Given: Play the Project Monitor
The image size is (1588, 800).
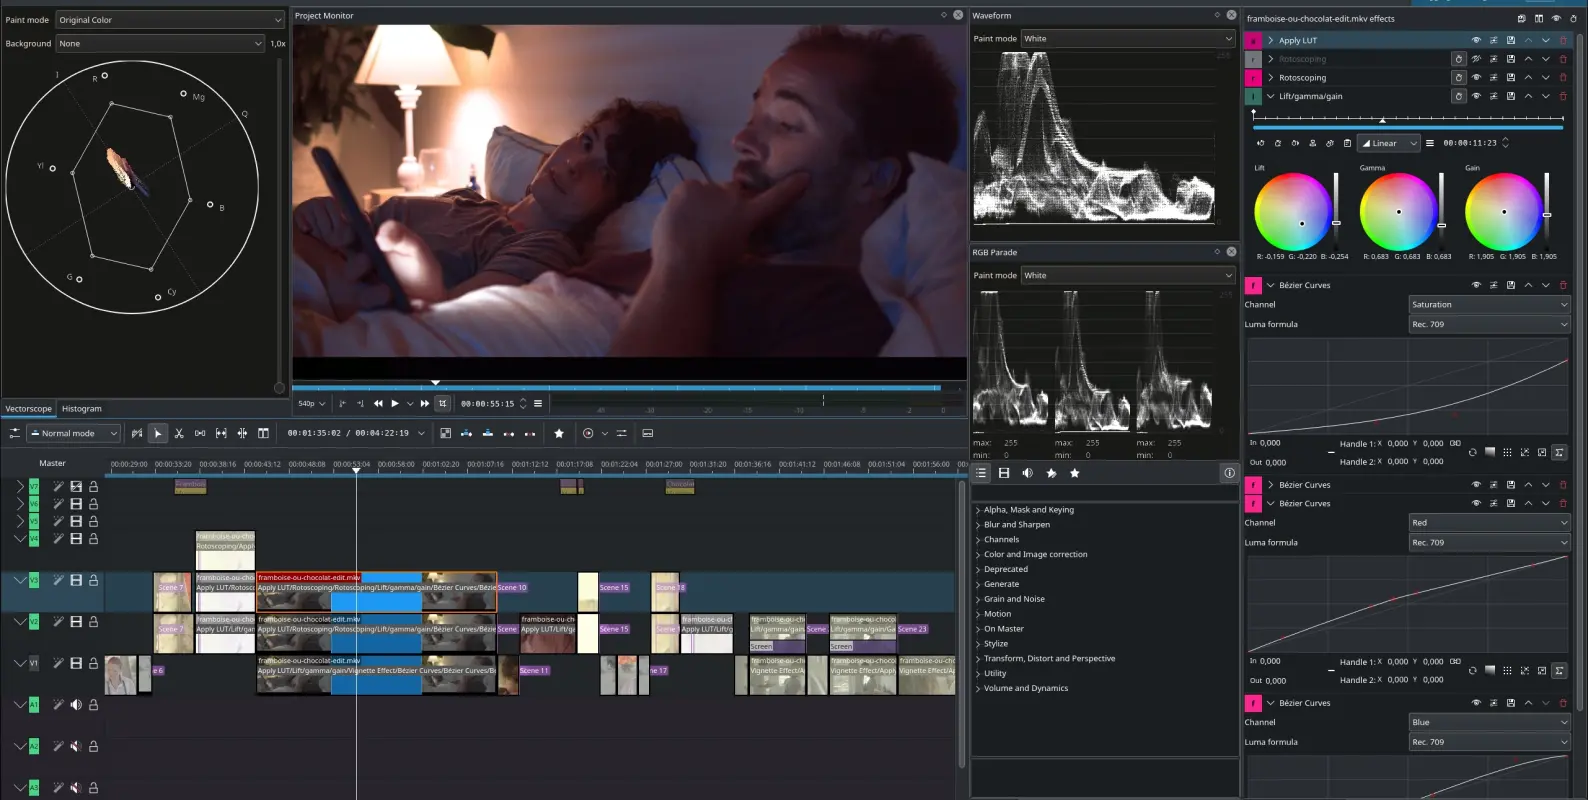Looking at the screenshot, I should [395, 404].
